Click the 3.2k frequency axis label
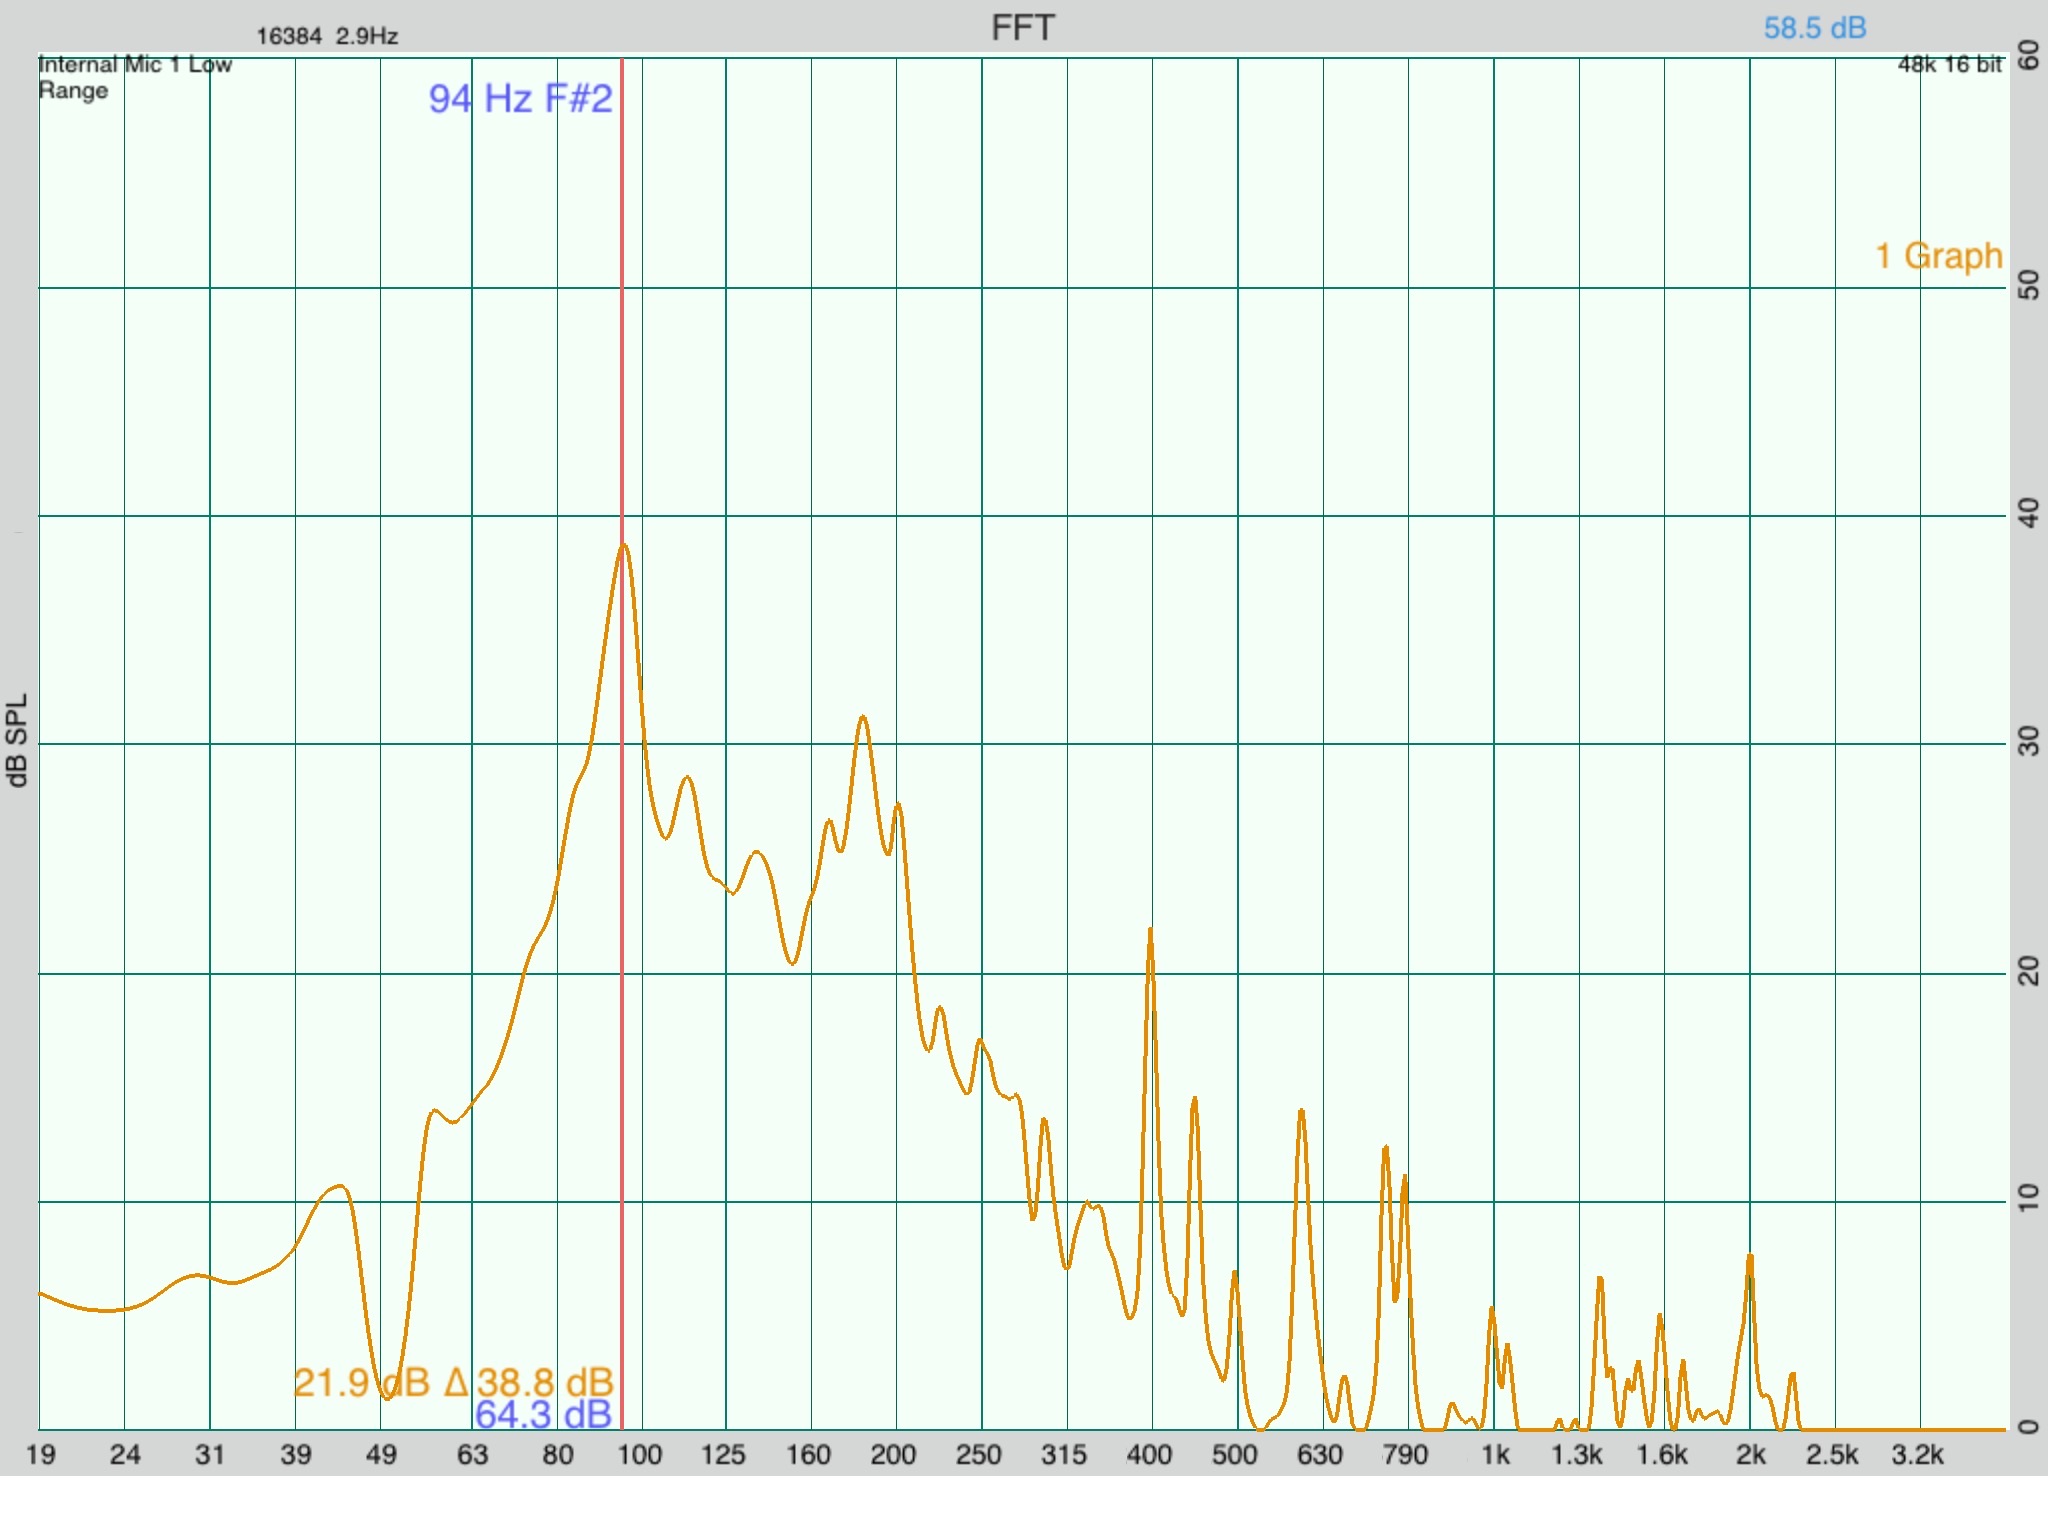Image resolution: width=2048 pixels, height=1536 pixels. click(1917, 1455)
